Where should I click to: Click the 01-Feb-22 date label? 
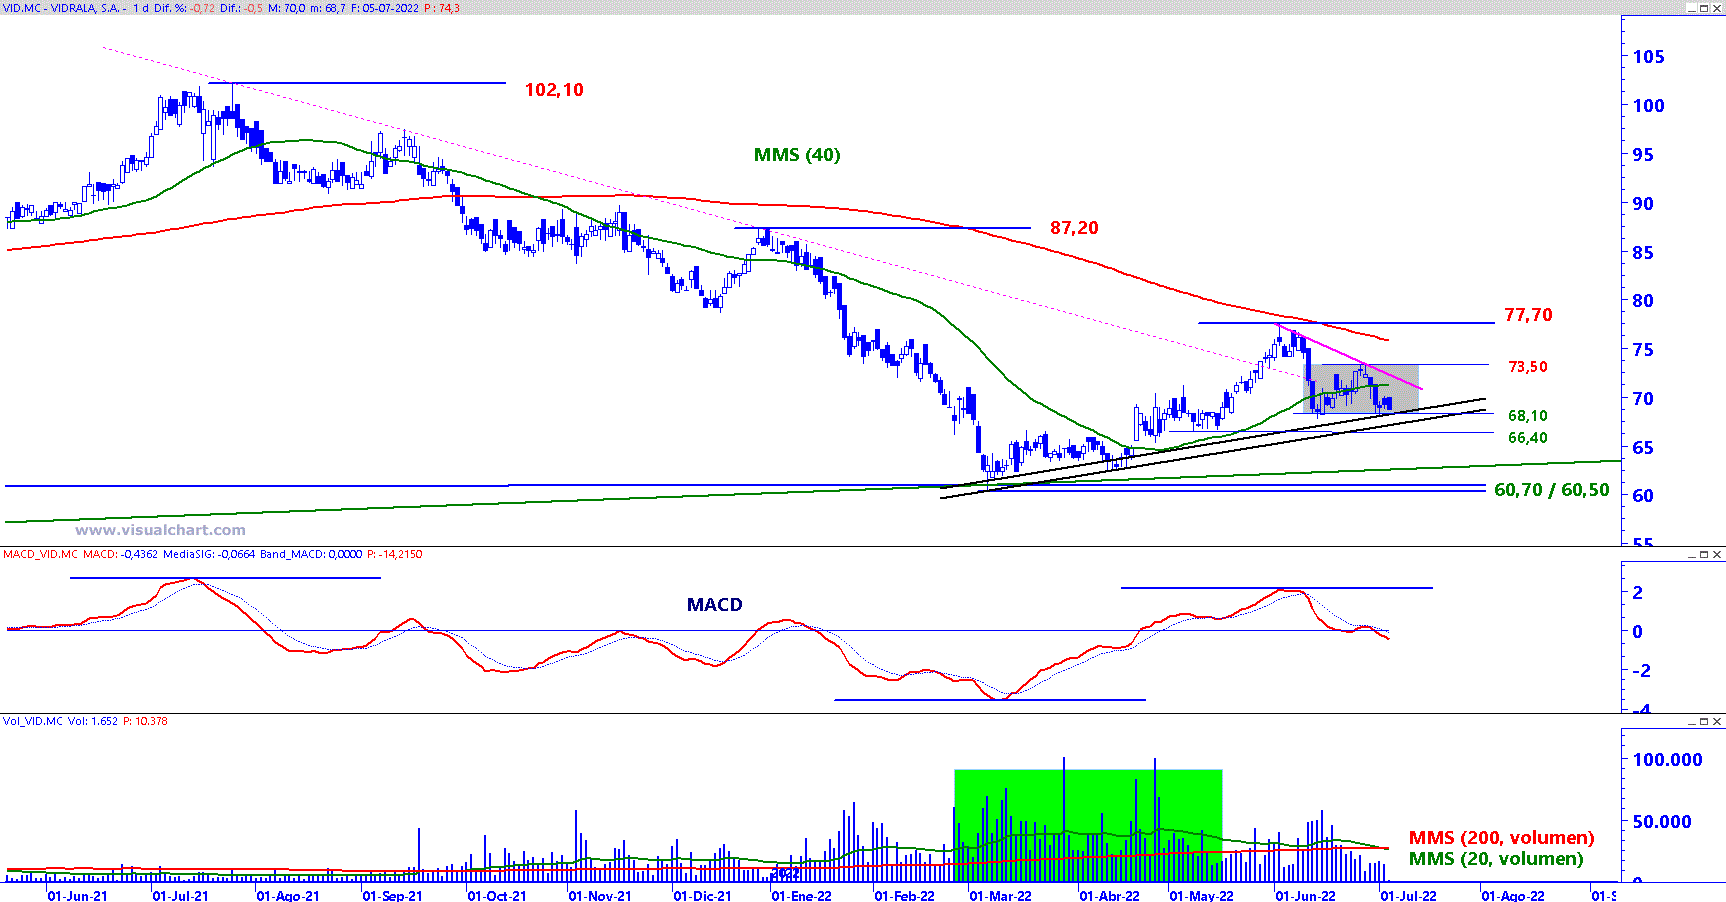pos(905,896)
